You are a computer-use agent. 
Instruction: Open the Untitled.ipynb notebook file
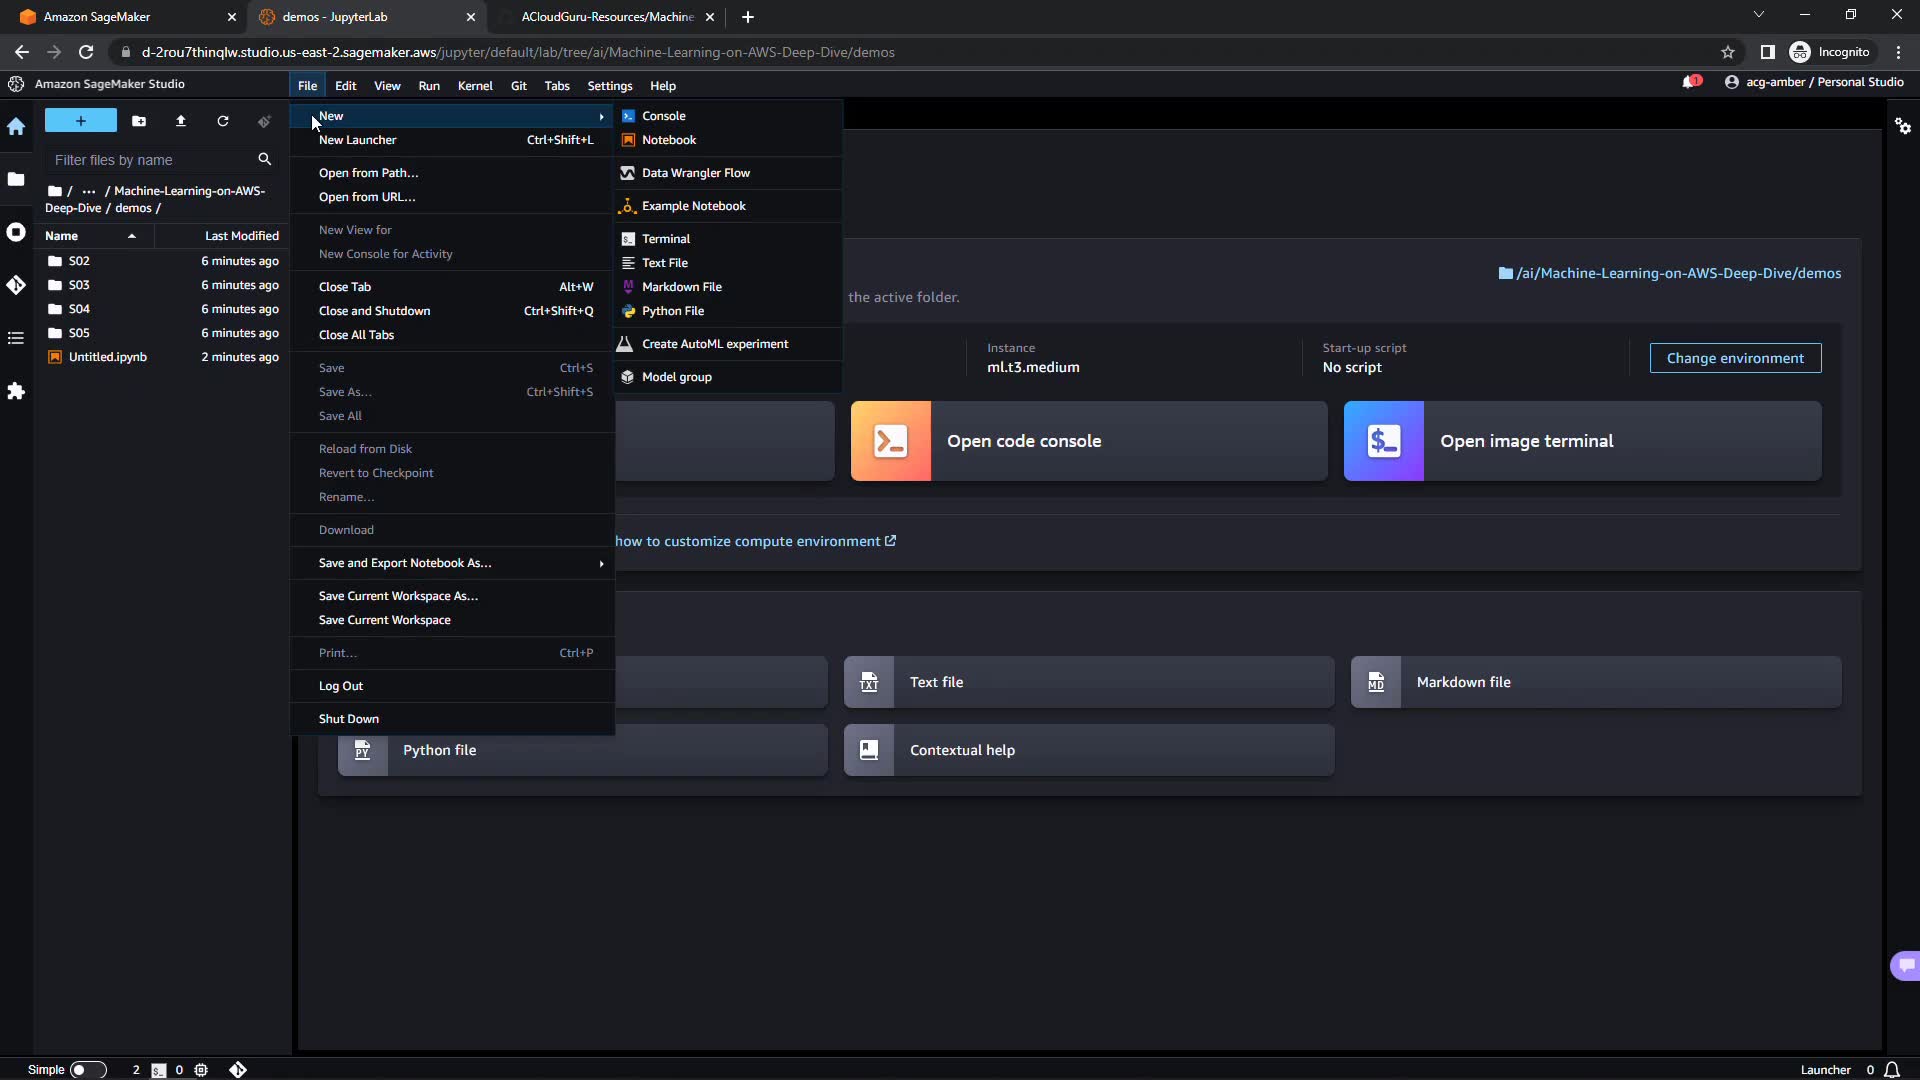[108, 357]
